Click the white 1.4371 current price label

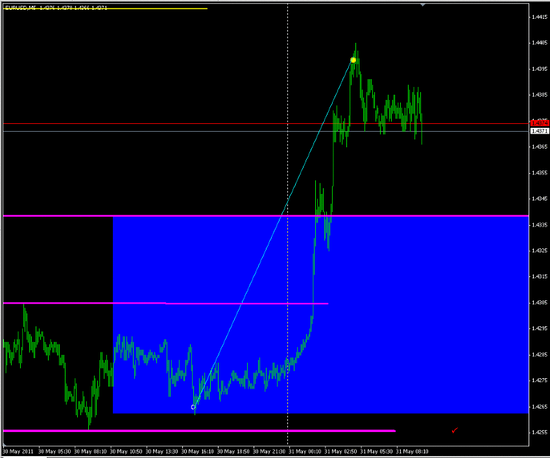point(539,131)
